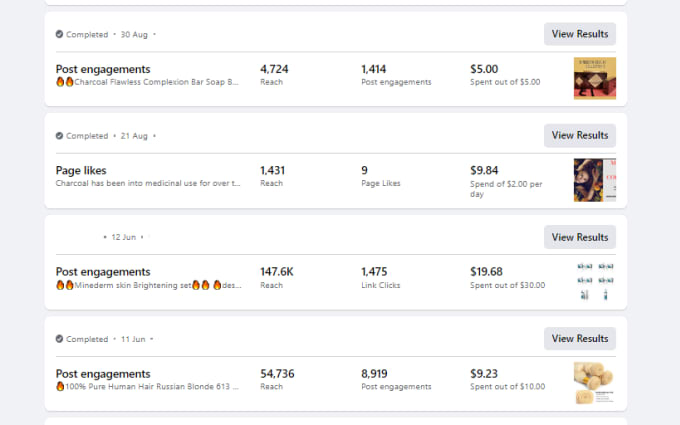View Results for the 11 Jun ad
This screenshot has height=425, width=680.
coord(580,338)
